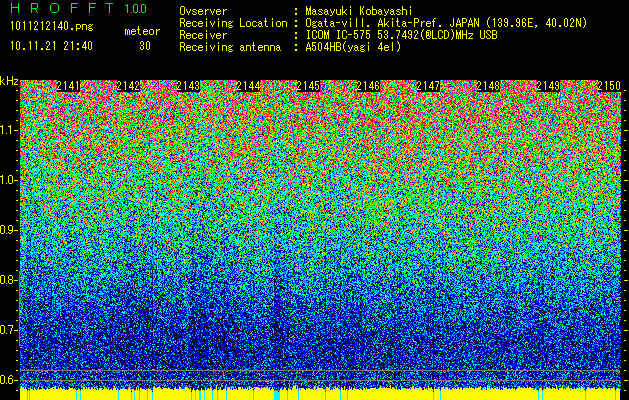Click the date text 10.11.21 21:40
The width and height of the screenshot is (629, 400).
pos(51,46)
